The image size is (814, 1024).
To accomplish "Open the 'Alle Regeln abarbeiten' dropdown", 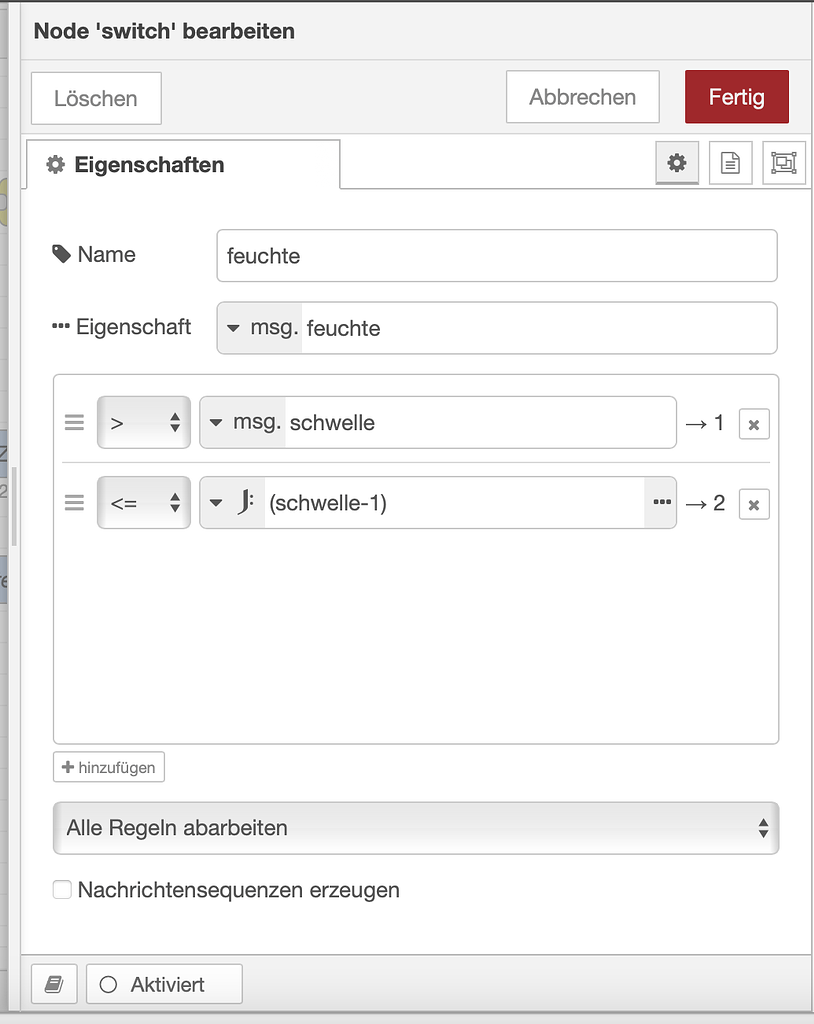I will (416, 828).
